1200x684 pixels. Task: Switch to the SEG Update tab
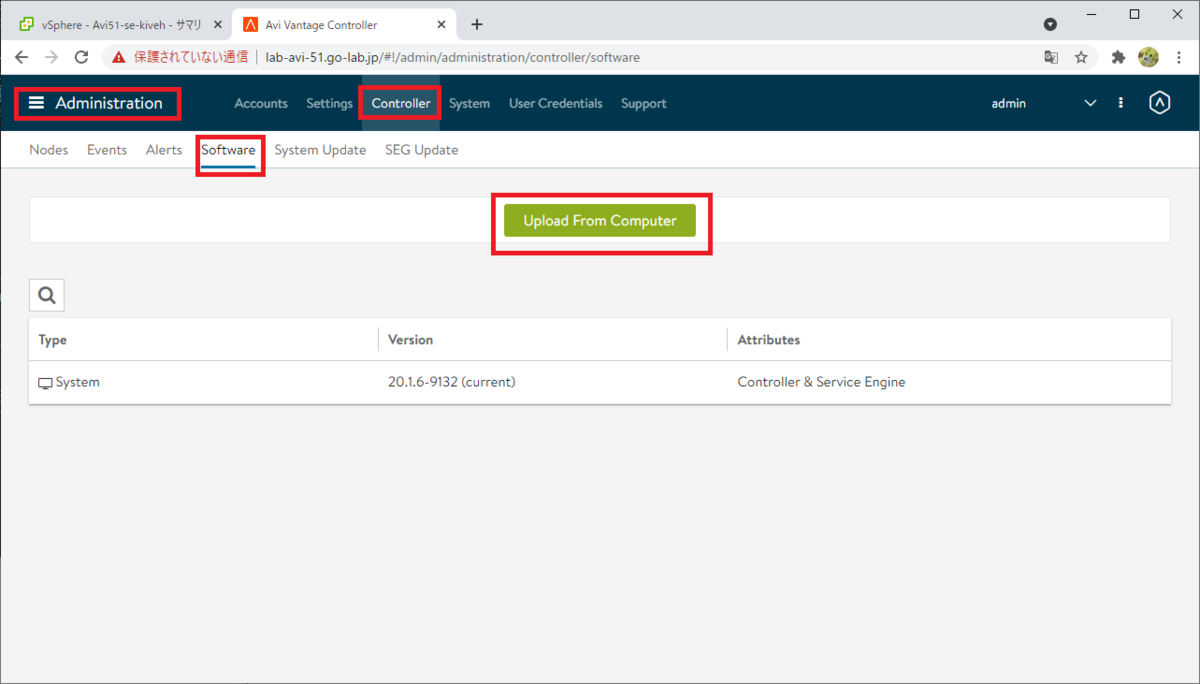[421, 150]
